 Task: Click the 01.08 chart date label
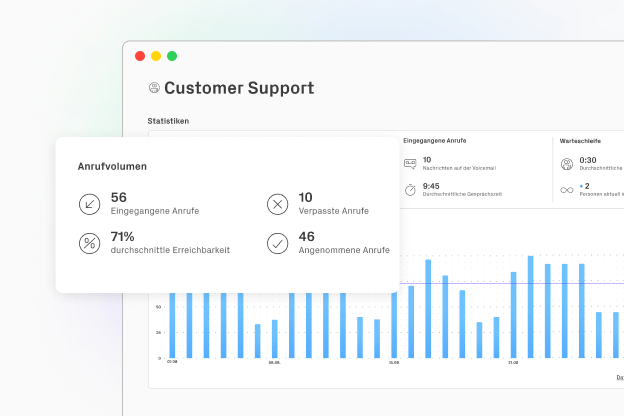click(x=172, y=361)
